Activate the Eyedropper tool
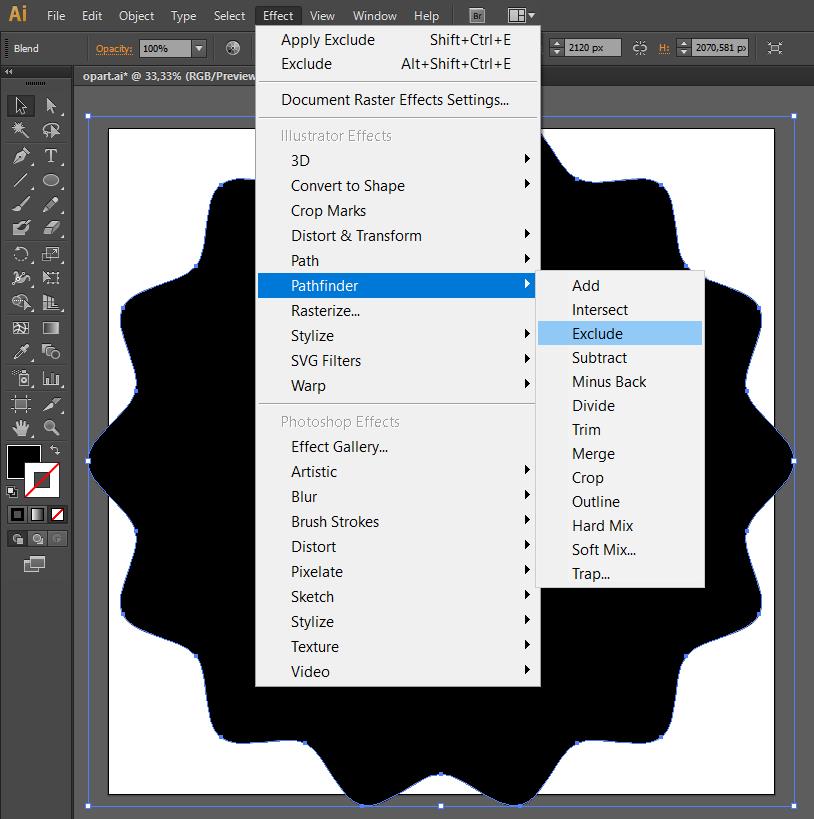Viewport: 814px width, 819px height. [20, 352]
